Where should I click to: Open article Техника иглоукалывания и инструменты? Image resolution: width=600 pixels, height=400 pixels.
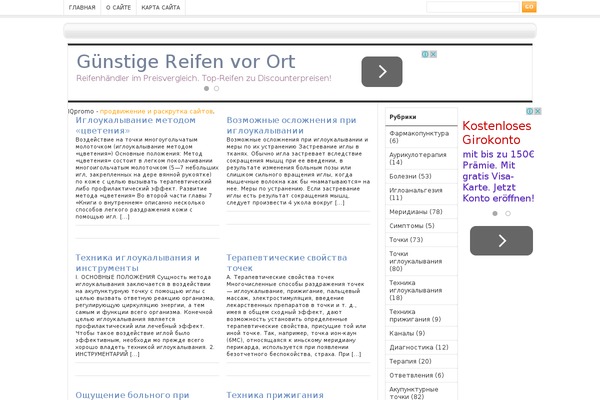coord(137,263)
